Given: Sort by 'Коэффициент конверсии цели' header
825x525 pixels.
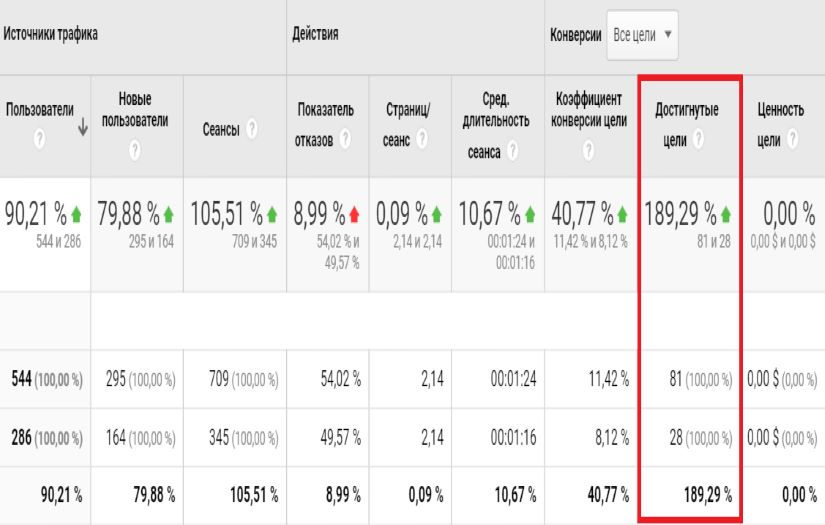Looking at the screenshot, I should 589,109.
